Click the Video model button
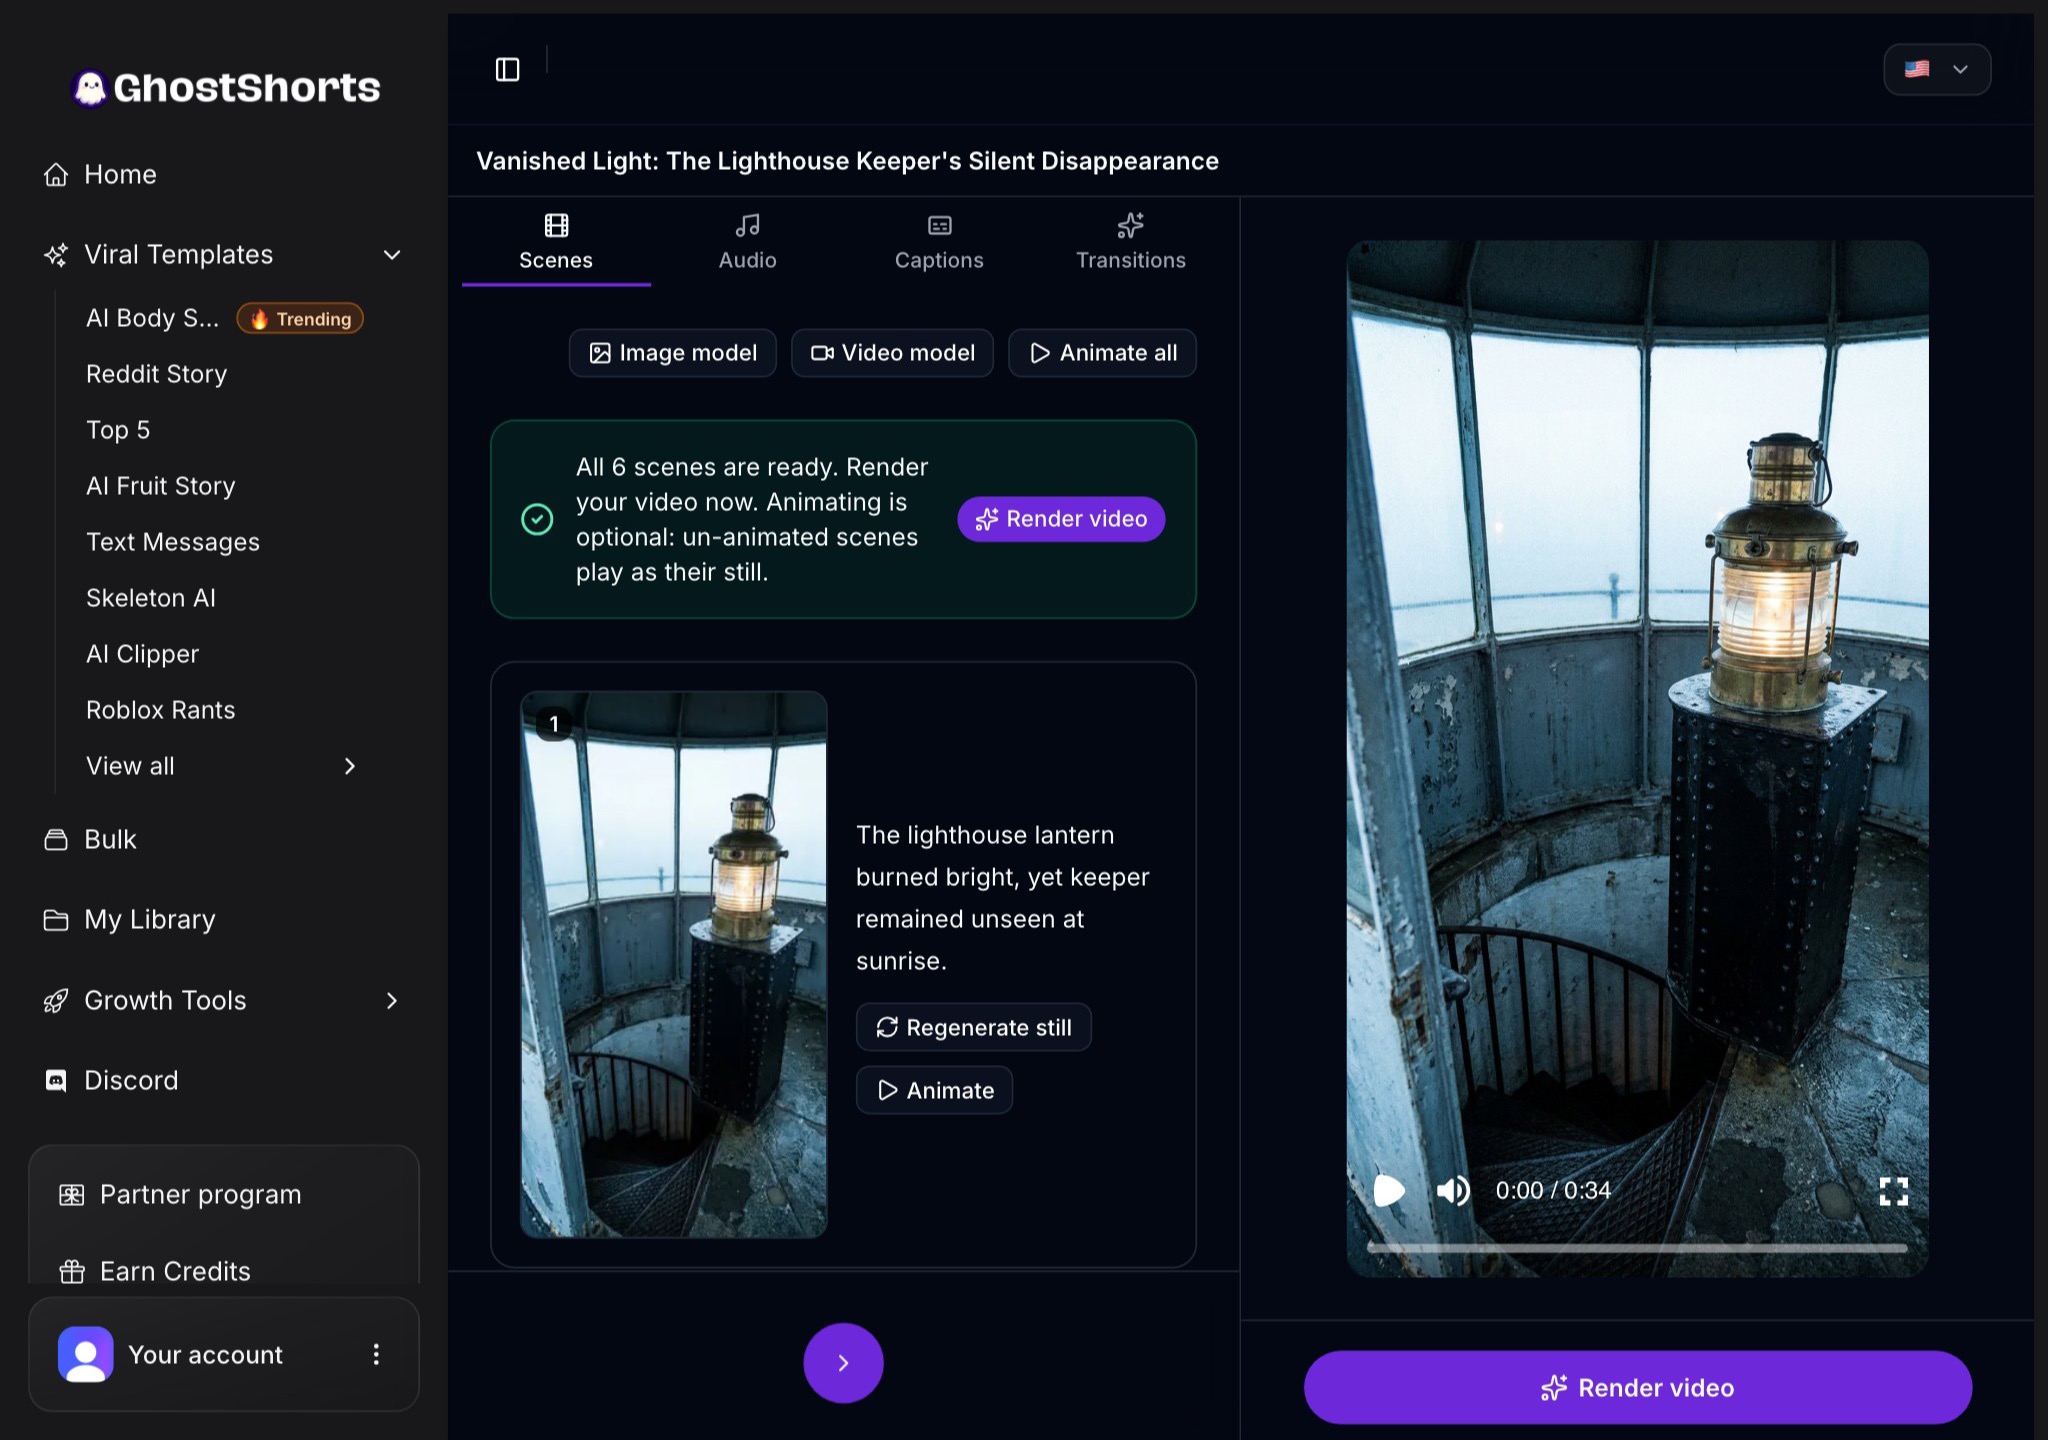The width and height of the screenshot is (2048, 1440). 892,353
